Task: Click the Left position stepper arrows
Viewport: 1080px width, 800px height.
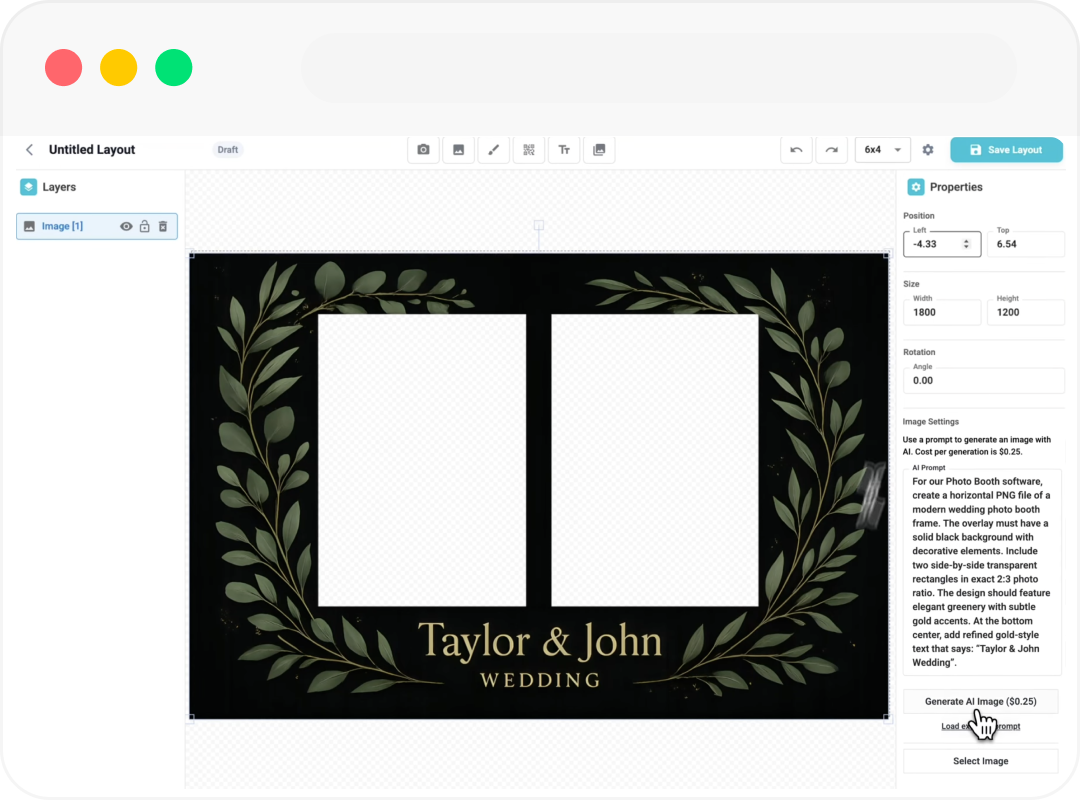Action: point(966,244)
